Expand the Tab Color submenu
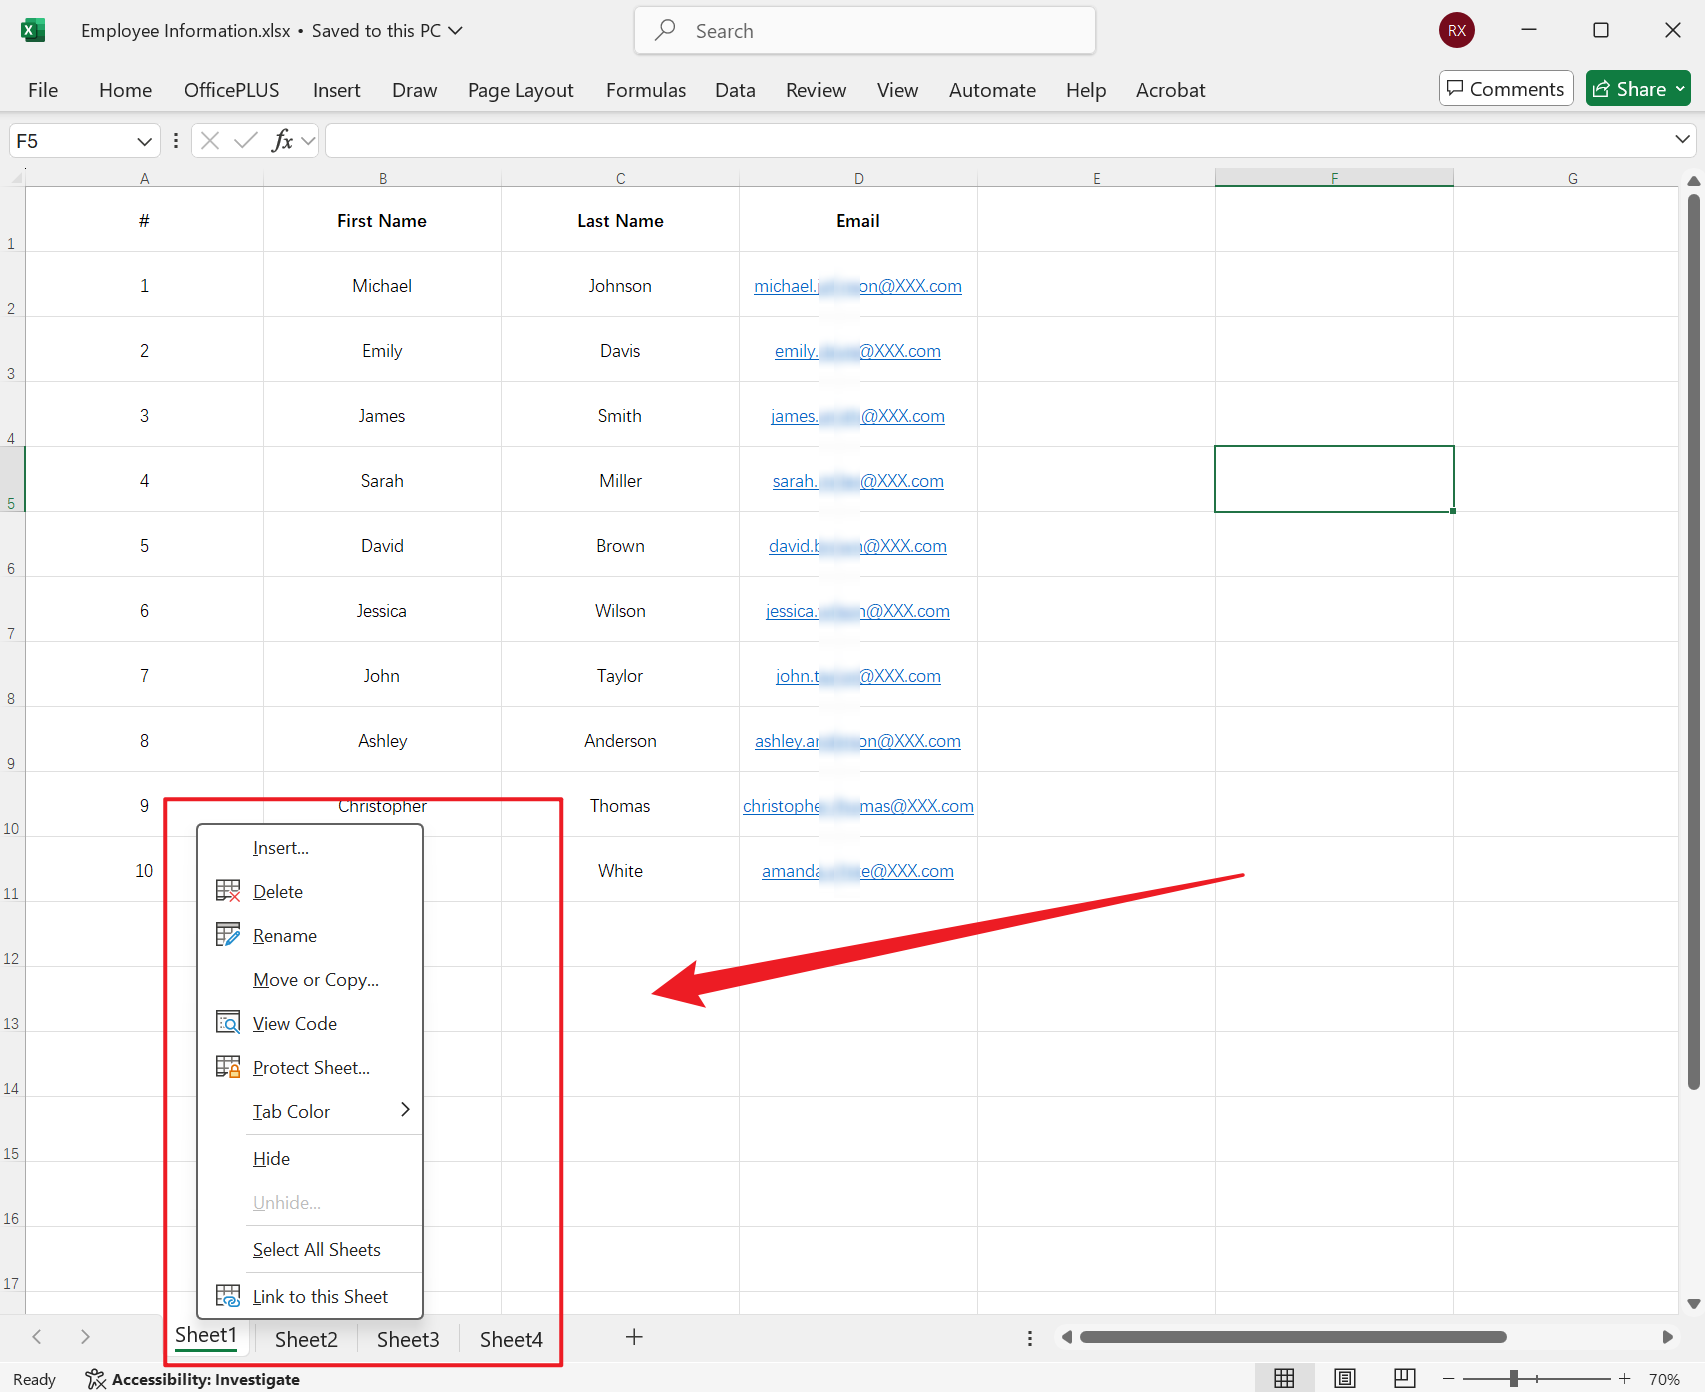Image resolution: width=1705 pixels, height=1392 pixels. point(290,1111)
